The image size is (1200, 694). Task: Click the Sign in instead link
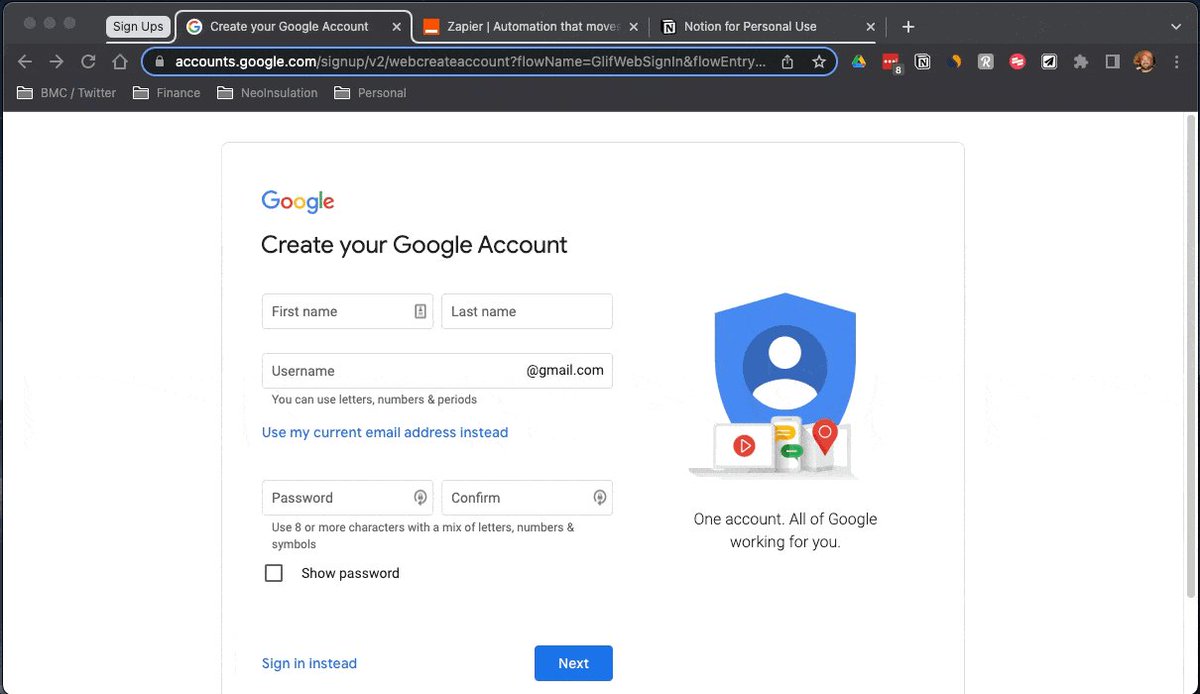point(309,663)
